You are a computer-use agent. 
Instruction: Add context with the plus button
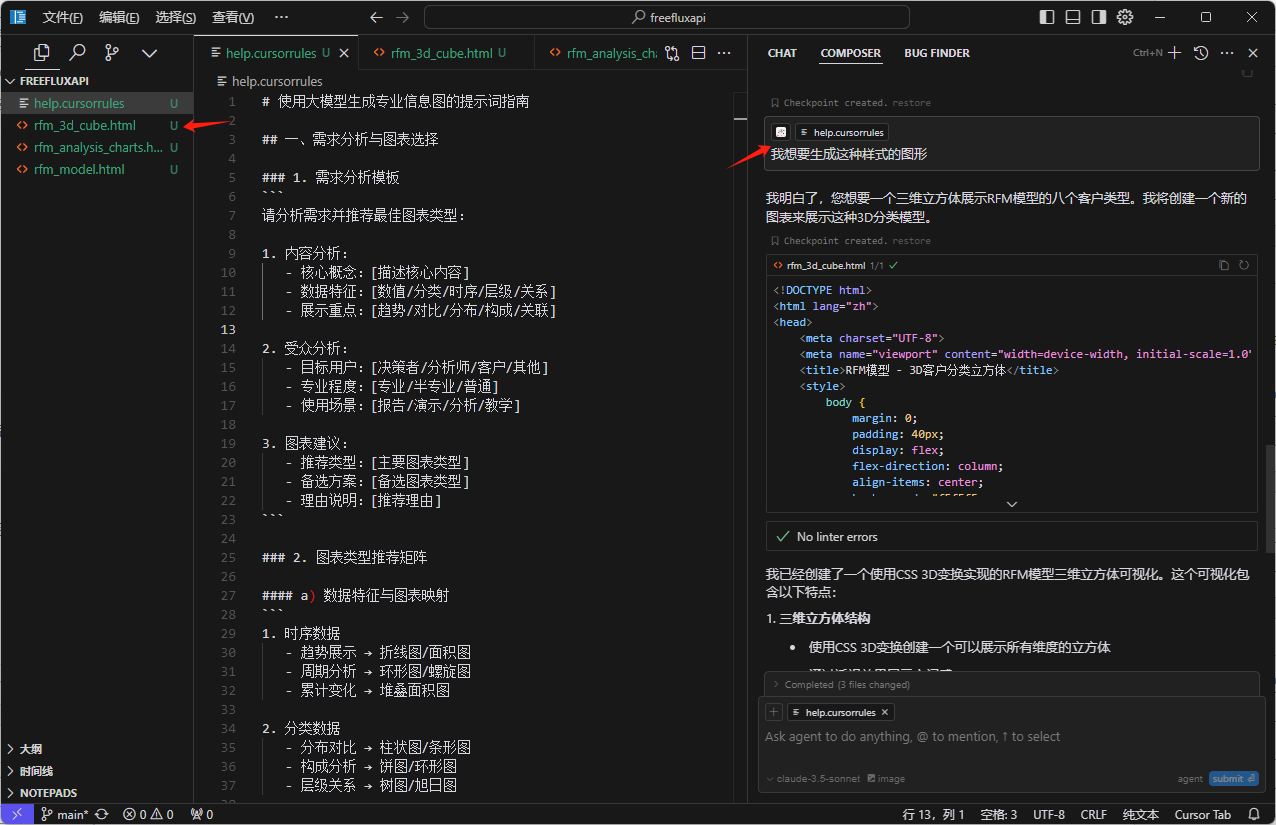[774, 712]
